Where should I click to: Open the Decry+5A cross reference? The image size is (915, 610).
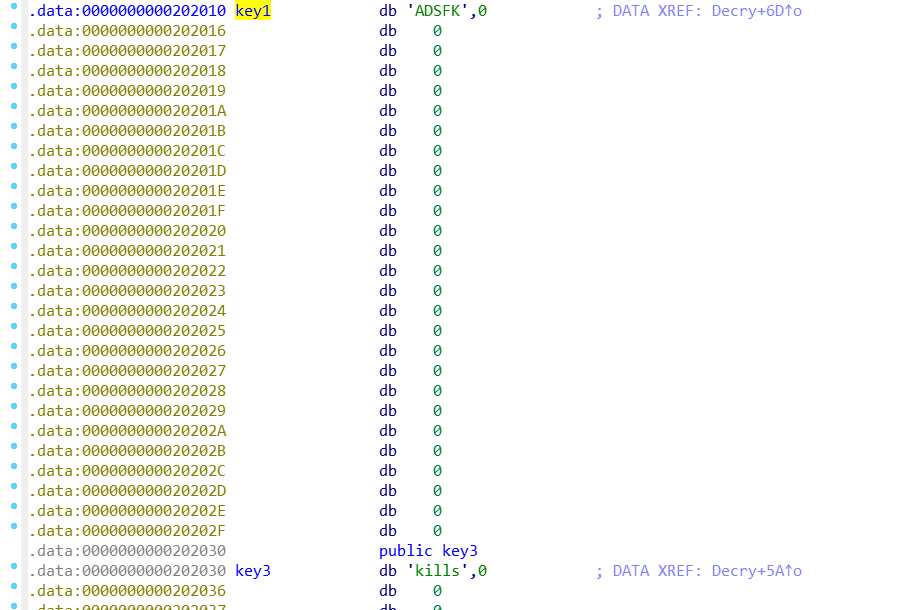[x=757, y=571]
